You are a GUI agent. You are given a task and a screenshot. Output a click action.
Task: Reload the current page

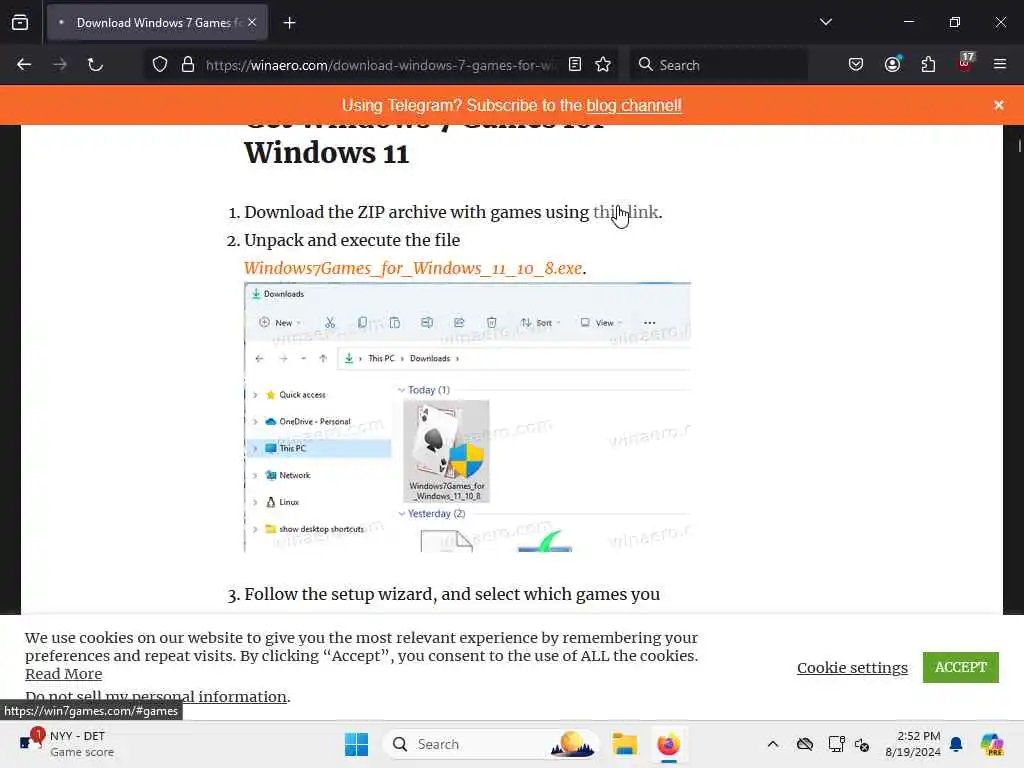coord(95,65)
